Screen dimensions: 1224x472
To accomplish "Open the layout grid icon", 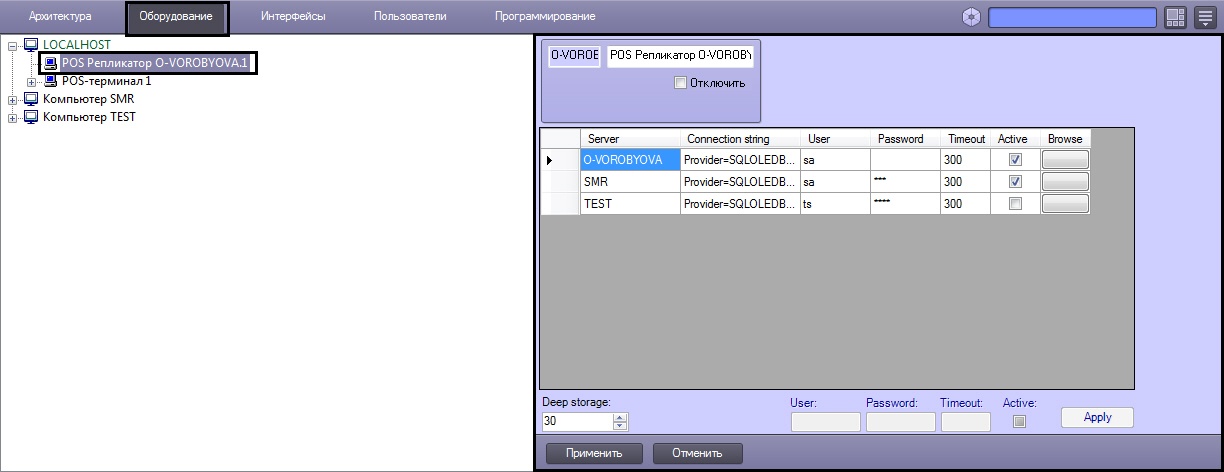I will (1175, 17).
